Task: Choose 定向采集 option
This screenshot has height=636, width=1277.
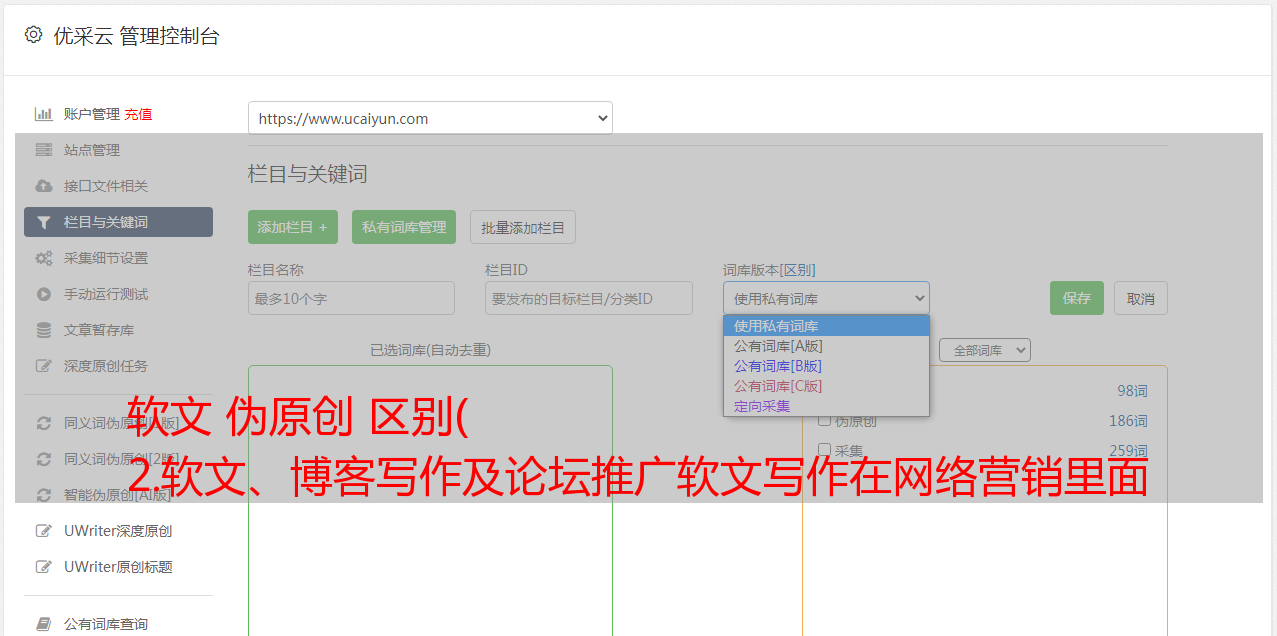Action: [826, 406]
